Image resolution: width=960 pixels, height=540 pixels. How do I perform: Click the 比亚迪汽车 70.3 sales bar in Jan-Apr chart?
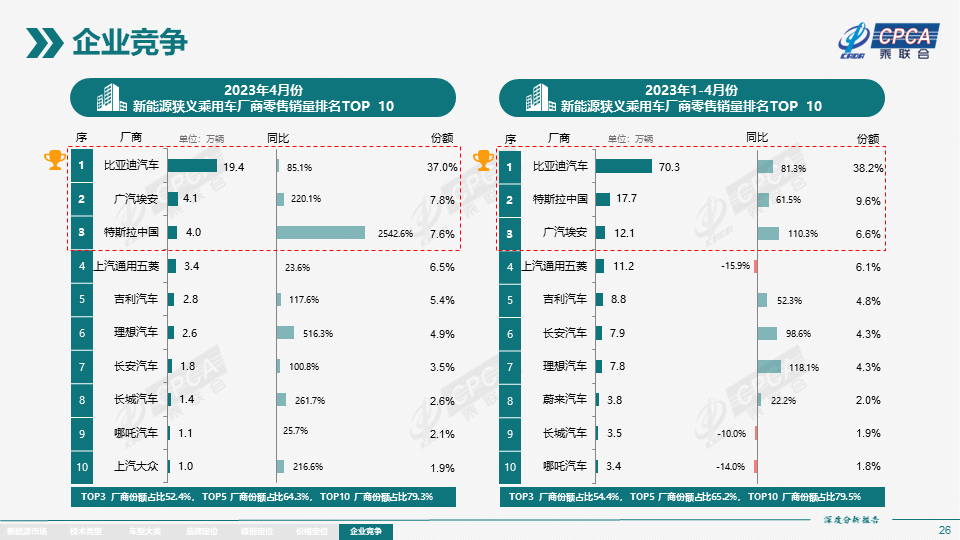tap(624, 166)
